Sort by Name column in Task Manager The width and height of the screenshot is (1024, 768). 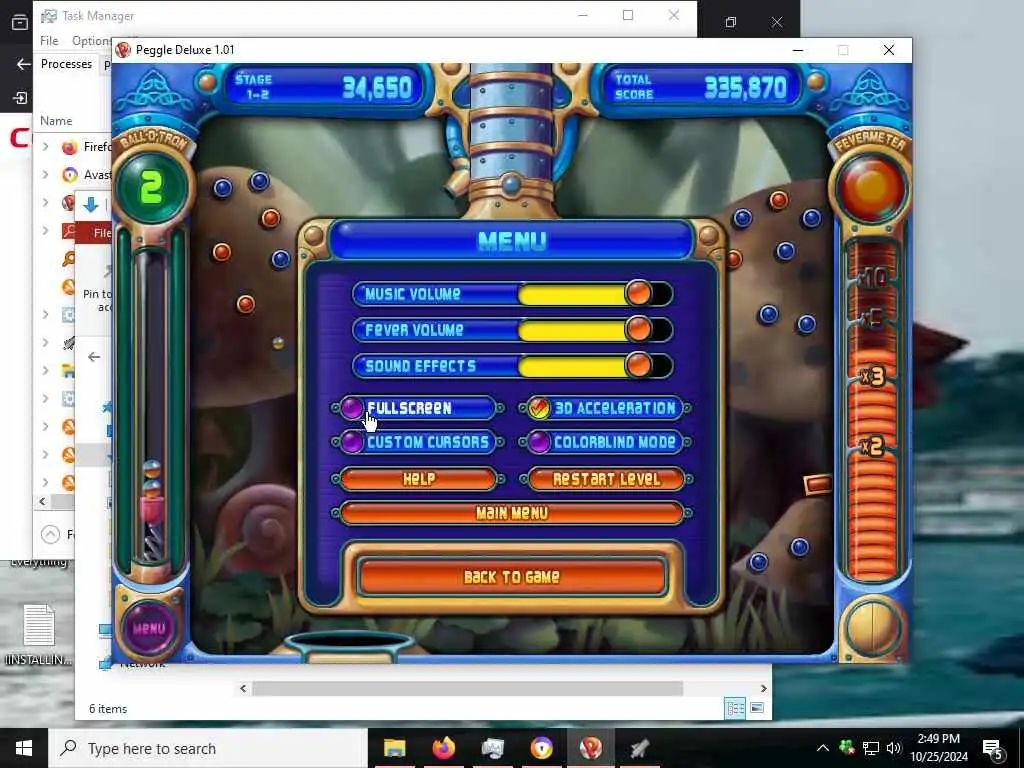coord(56,121)
